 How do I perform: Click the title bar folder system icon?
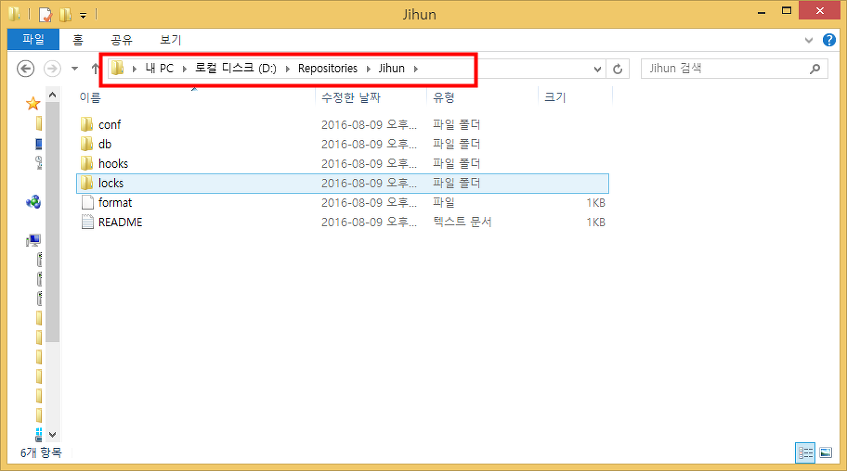[15, 14]
